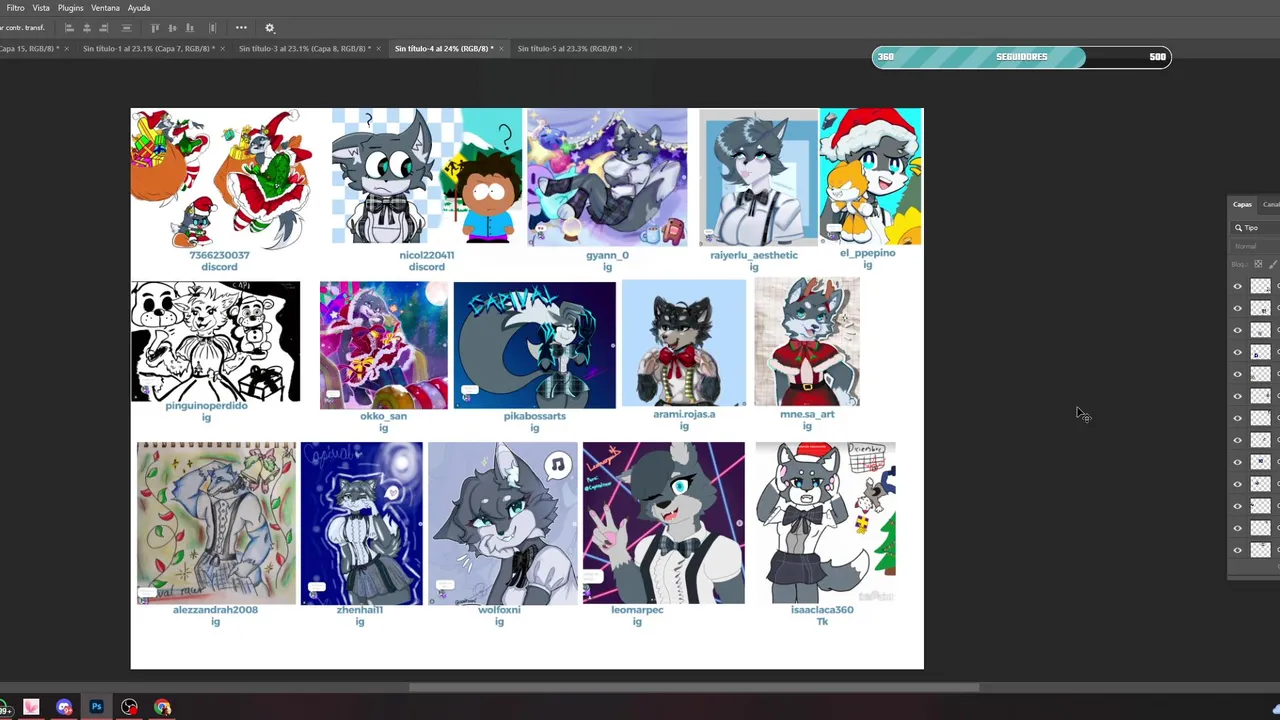Open the layer filter Tipo dropdown
1280x720 pixels.
[x=1255, y=228]
